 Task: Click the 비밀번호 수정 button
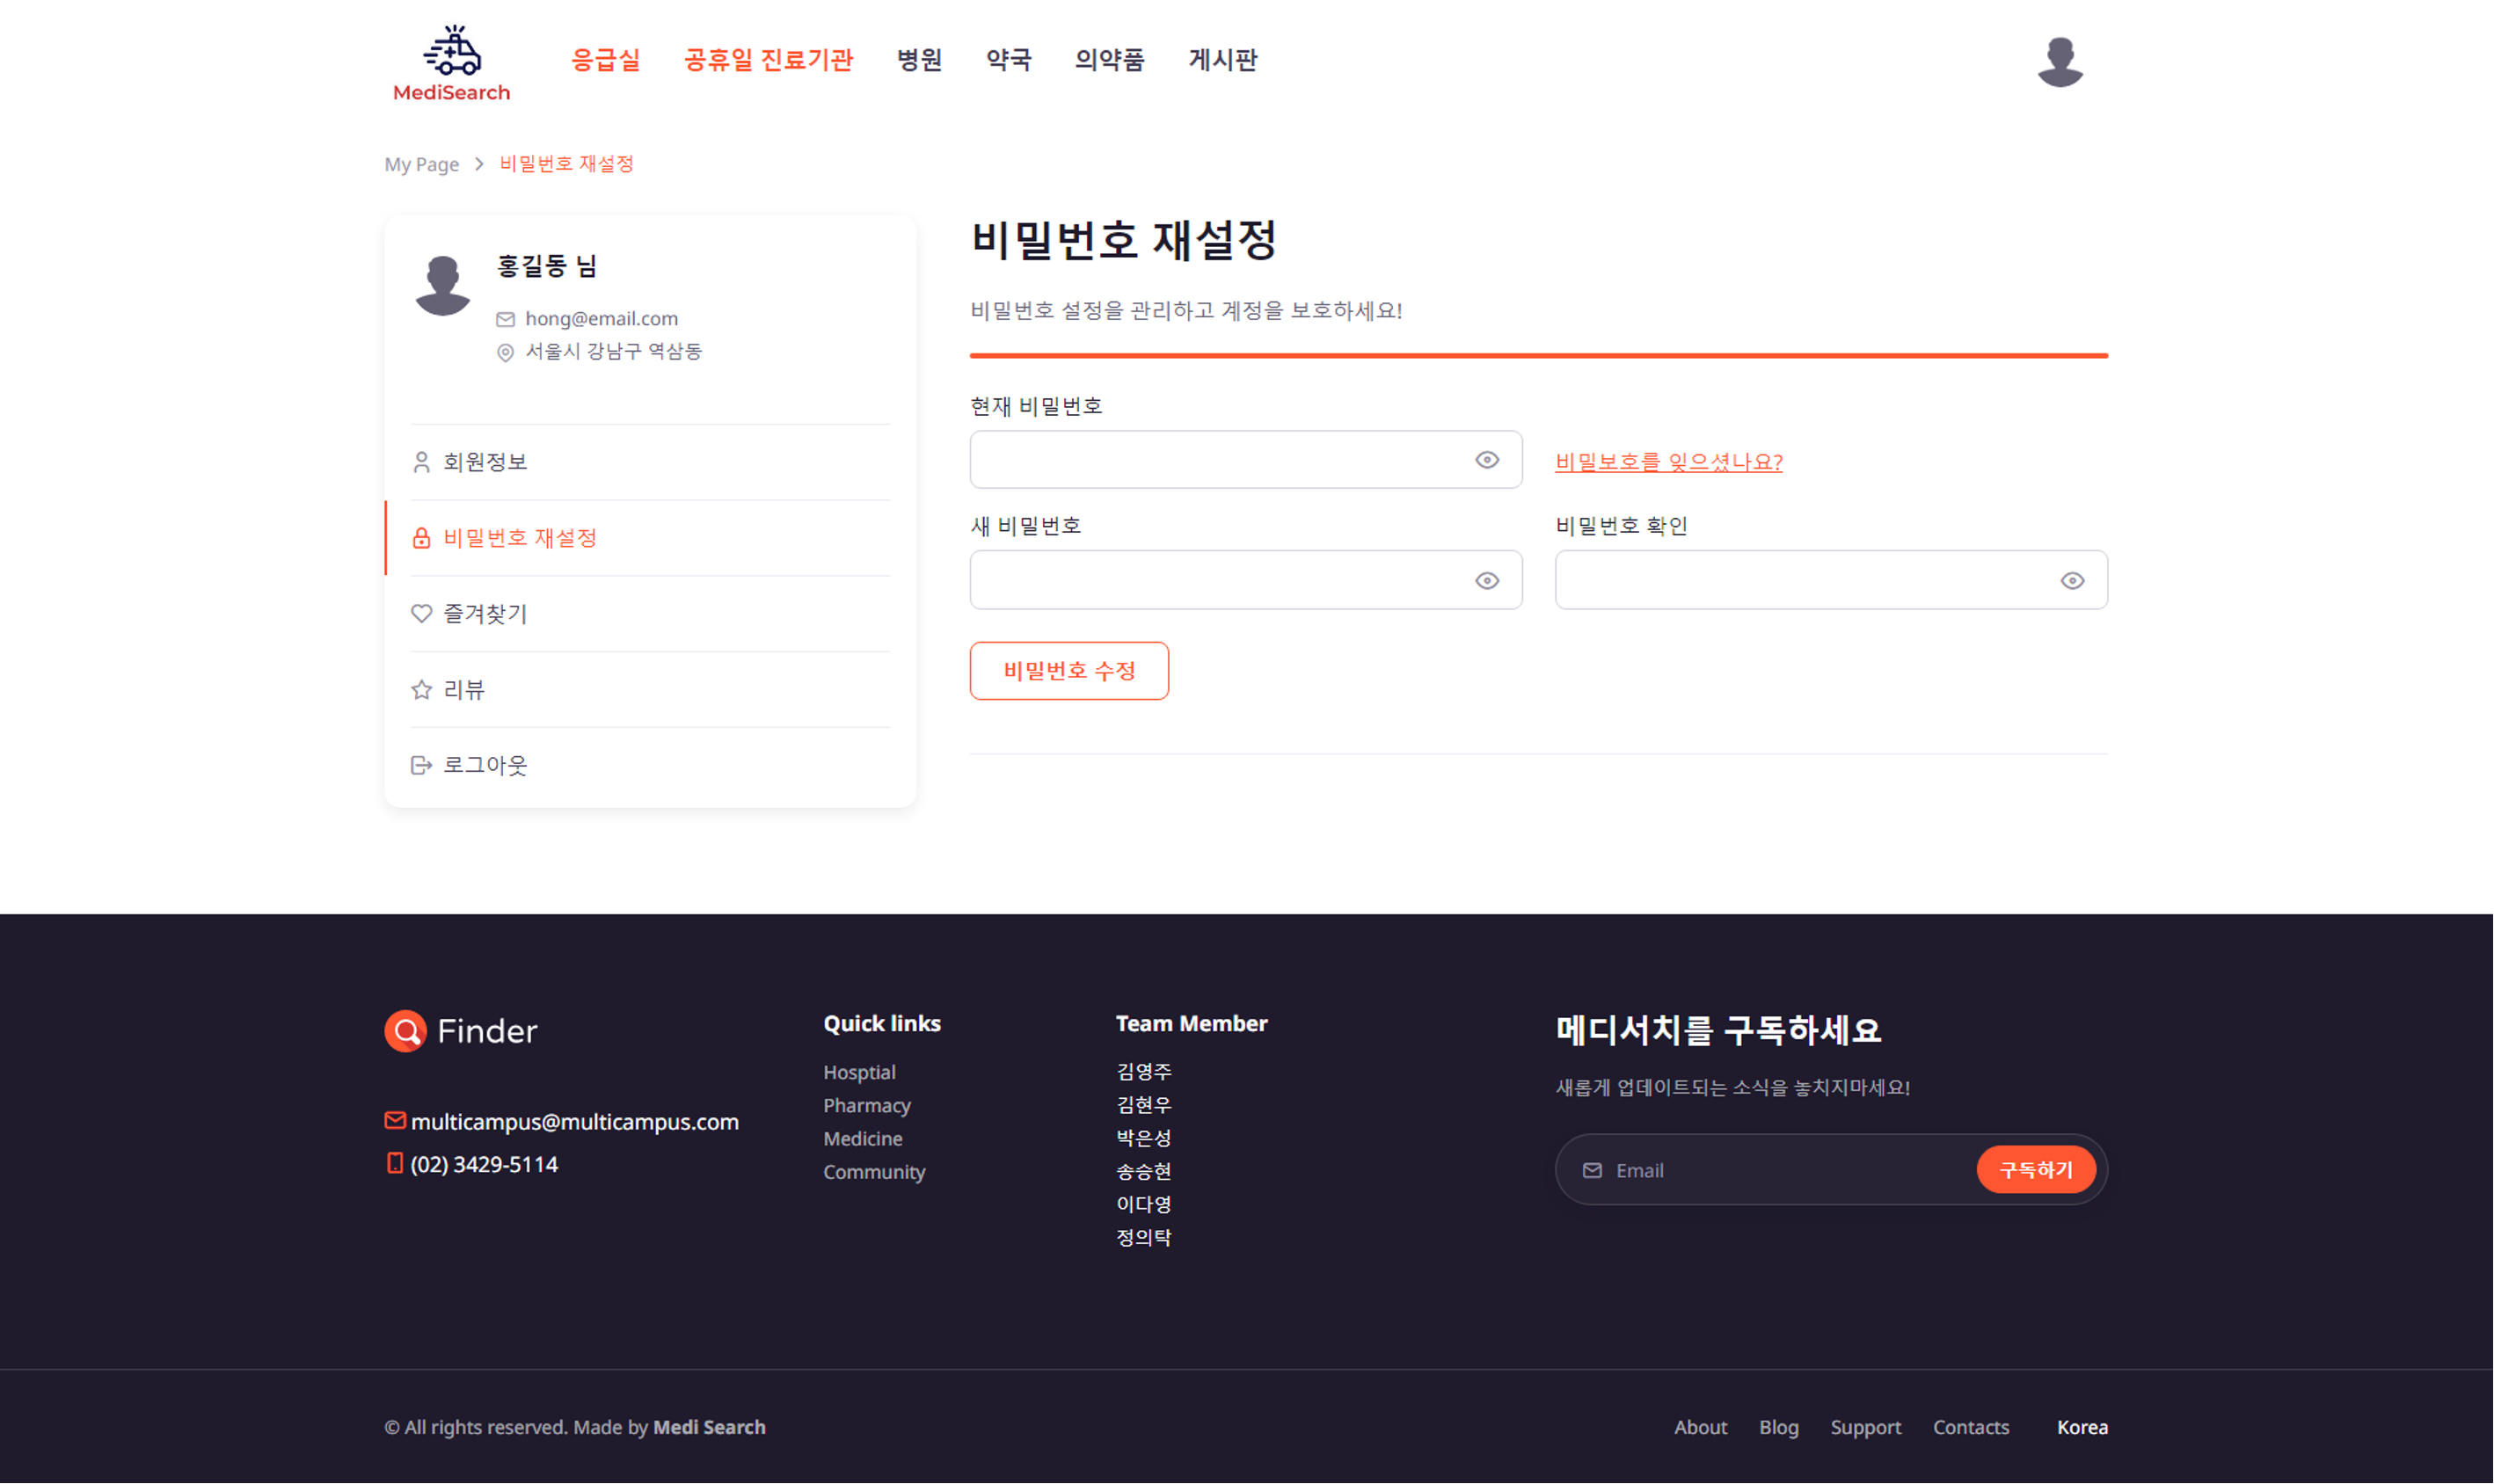(1069, 671)
